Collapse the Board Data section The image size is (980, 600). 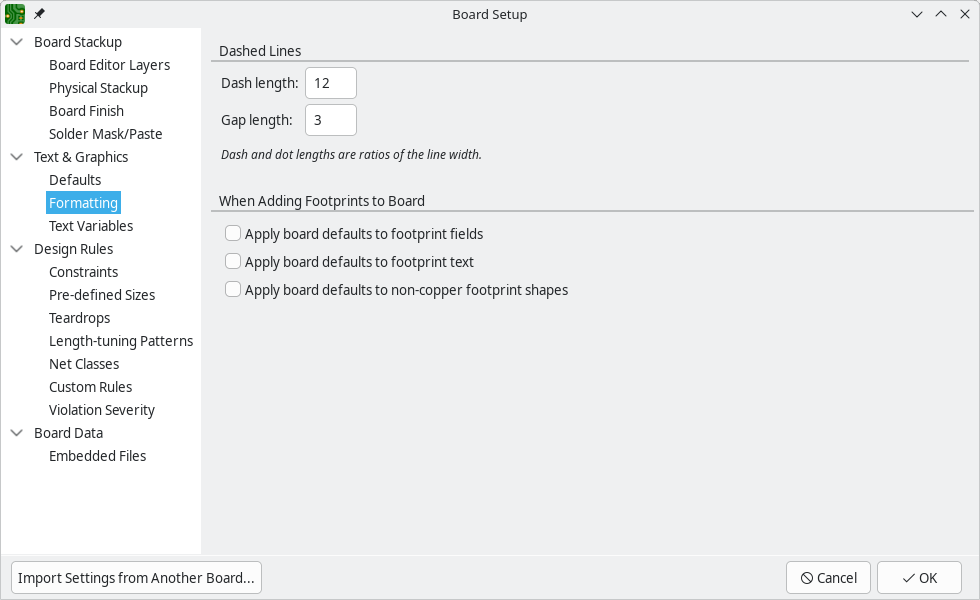tap(15, 432)
